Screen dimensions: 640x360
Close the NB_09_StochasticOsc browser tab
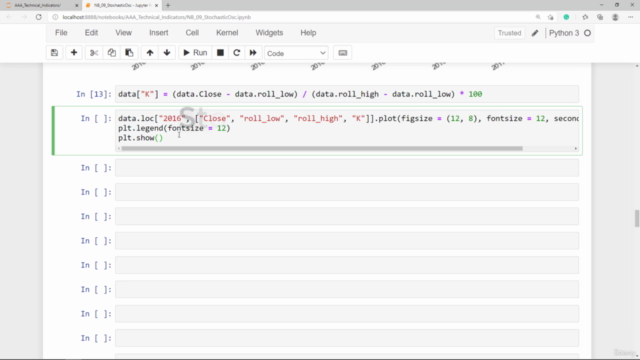point(156,5)
